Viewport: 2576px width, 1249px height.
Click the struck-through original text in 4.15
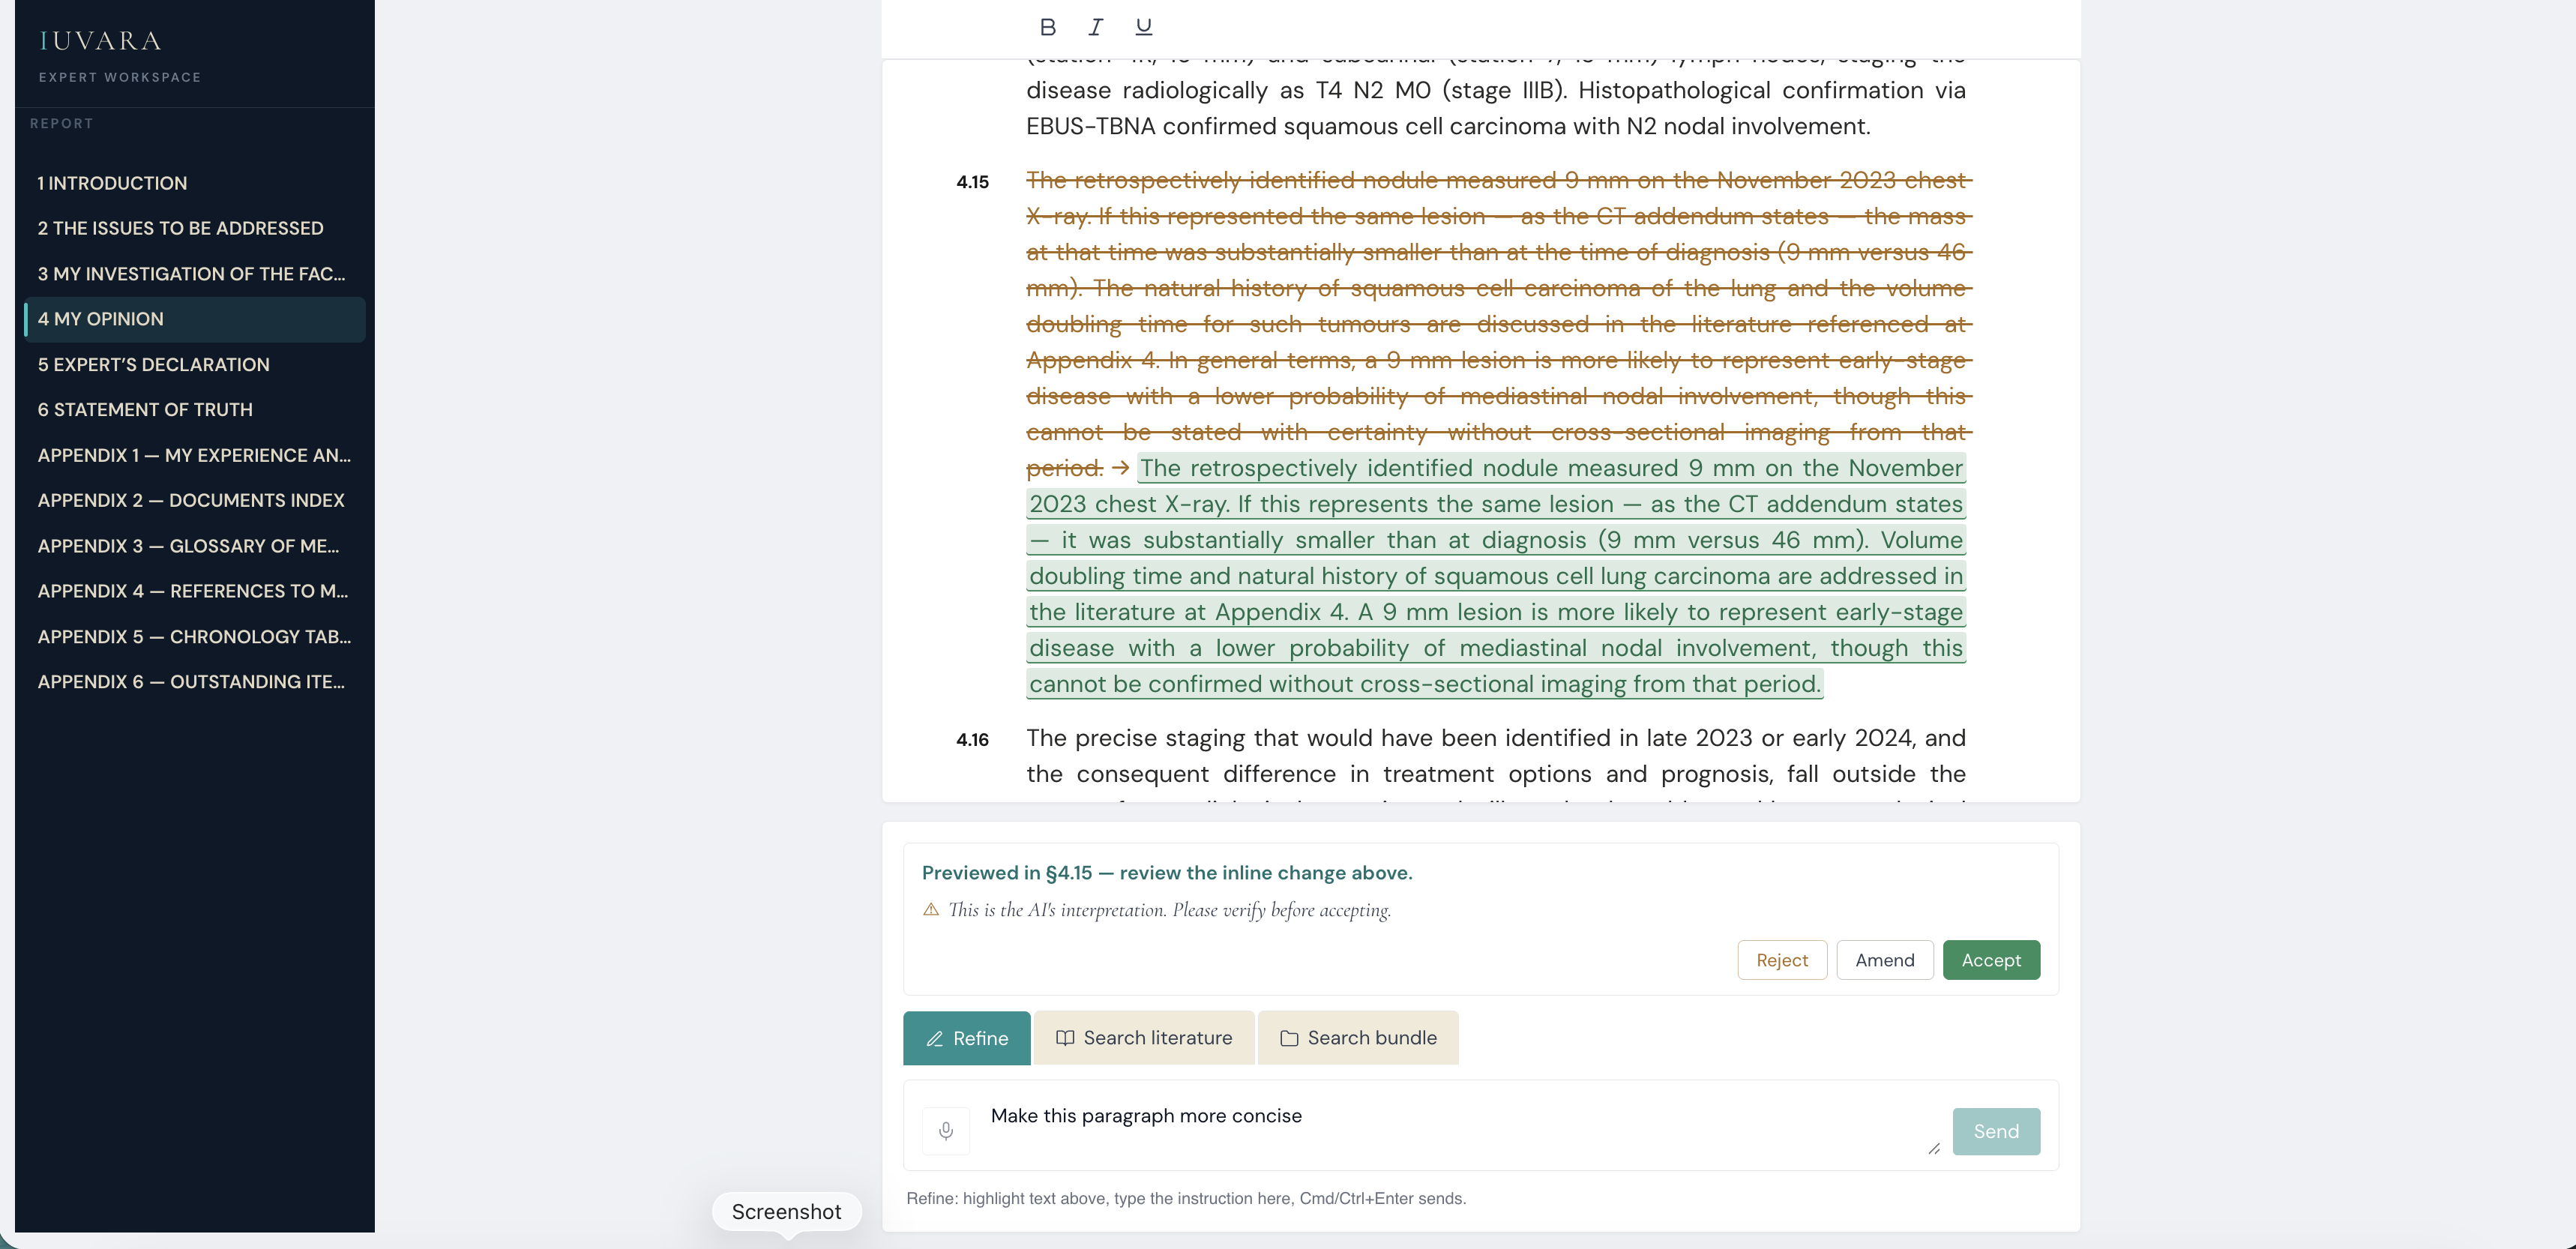pos(1498,323)
